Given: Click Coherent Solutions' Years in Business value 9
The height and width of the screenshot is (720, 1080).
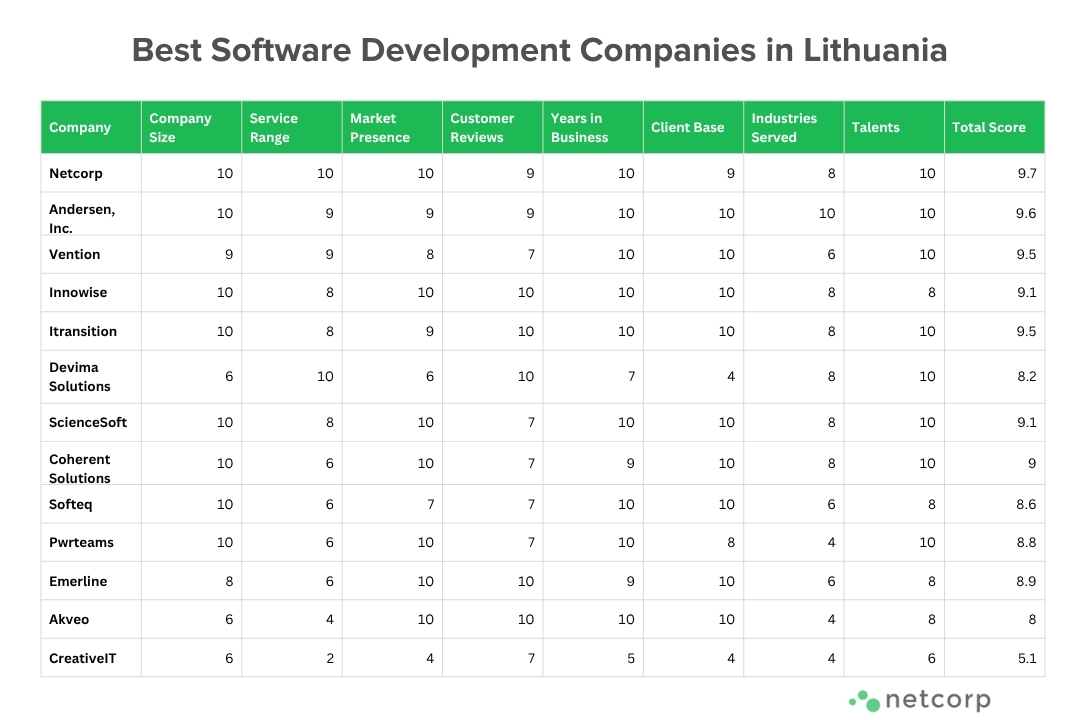Looking at the screenshot, I should click(x=631, y=463).
